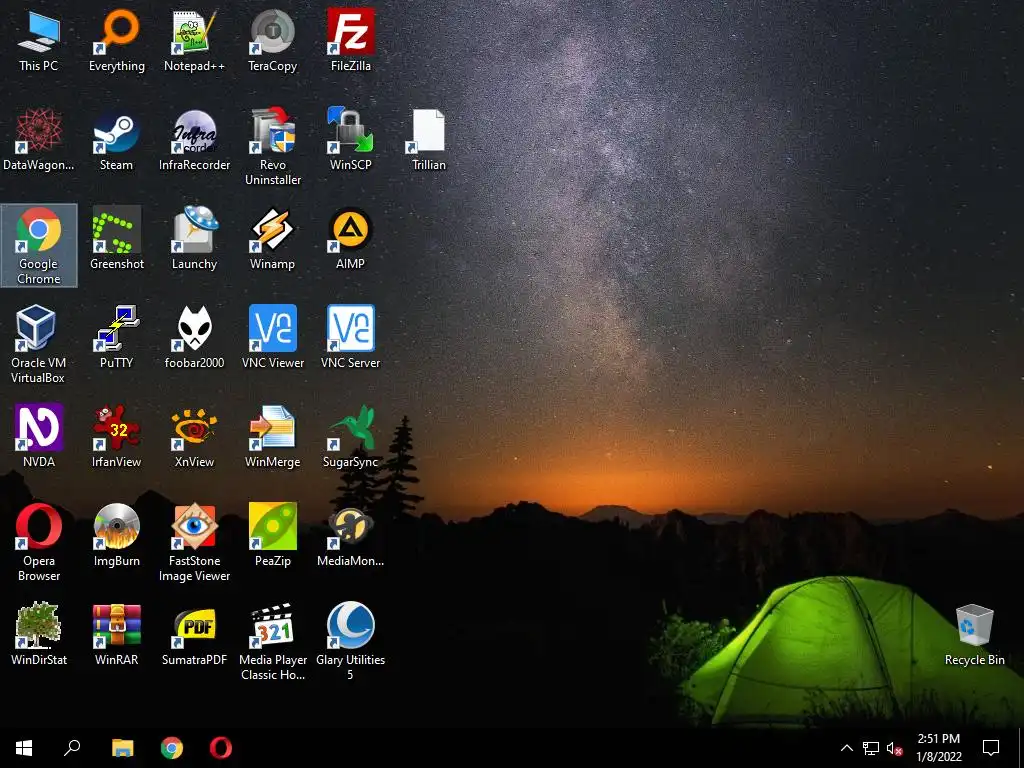Click the FileZilla desktop icon

click(x=351, y=40)
